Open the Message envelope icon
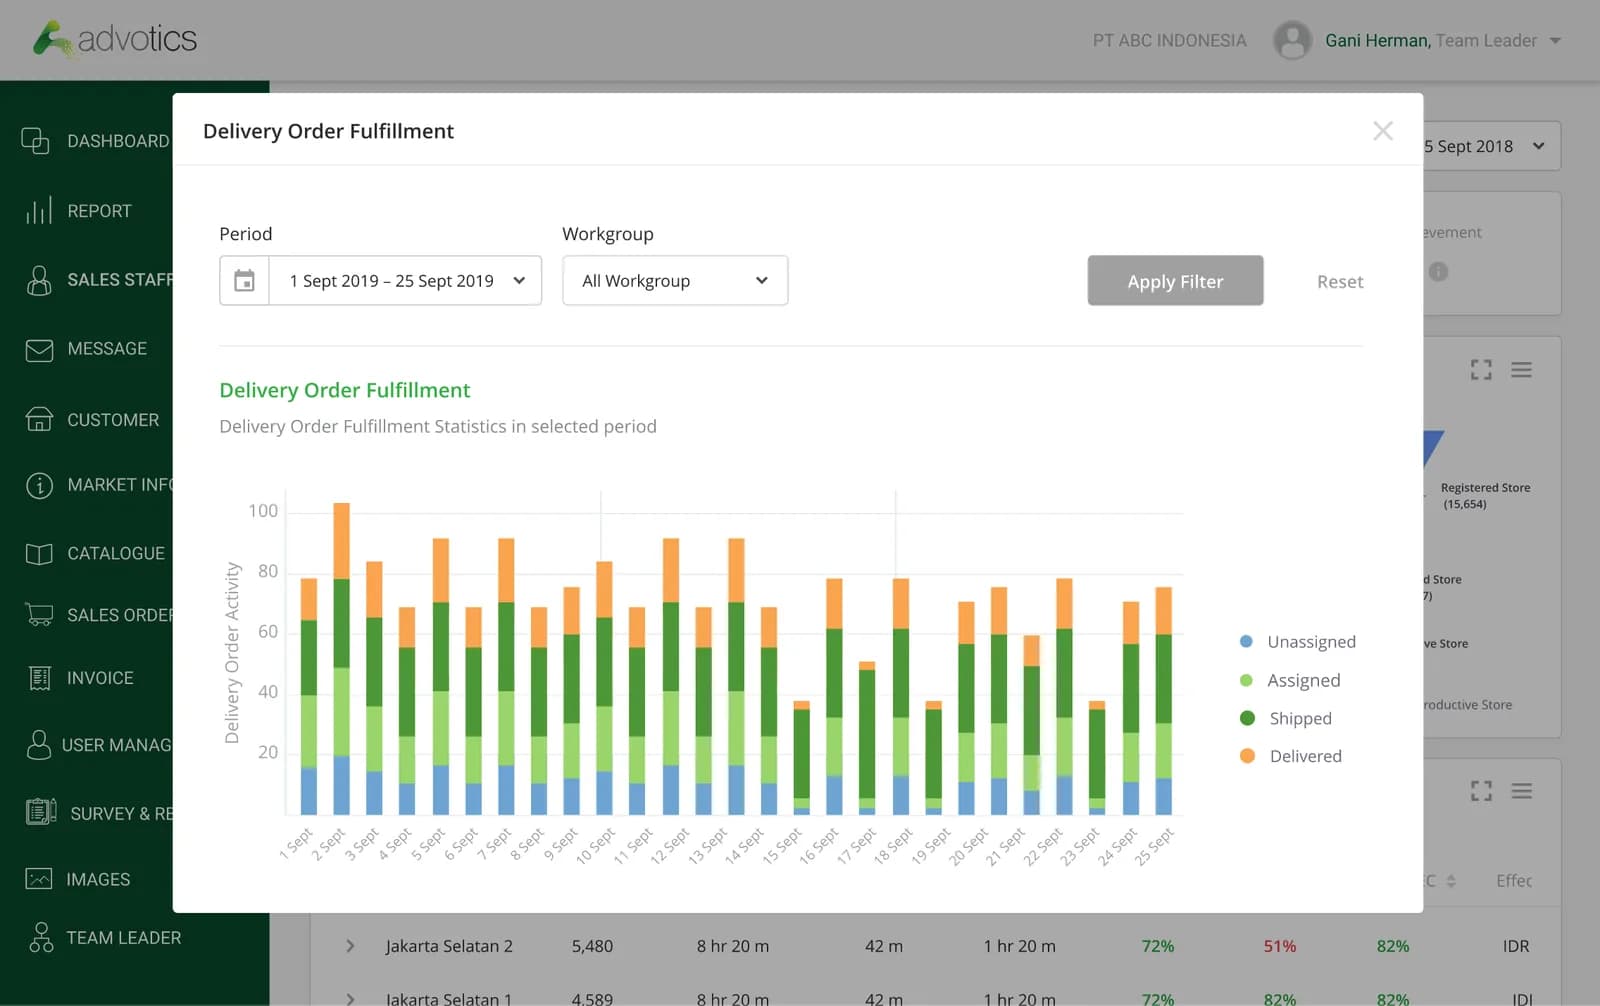 coord(39,350)
